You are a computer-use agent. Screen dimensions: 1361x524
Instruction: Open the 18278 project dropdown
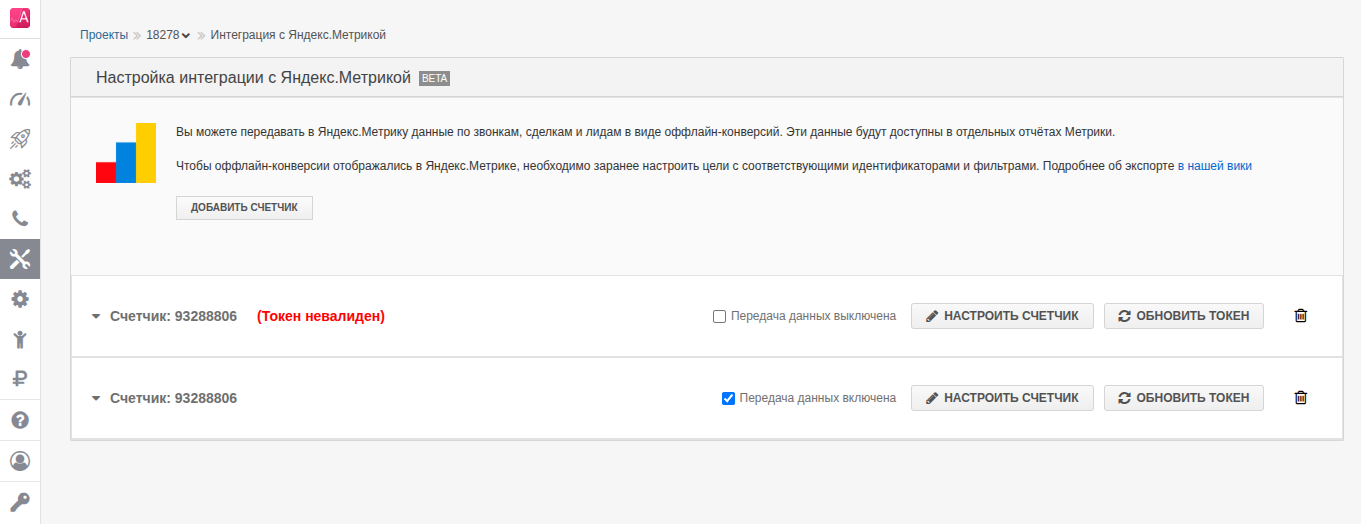[x=168, y=35]
